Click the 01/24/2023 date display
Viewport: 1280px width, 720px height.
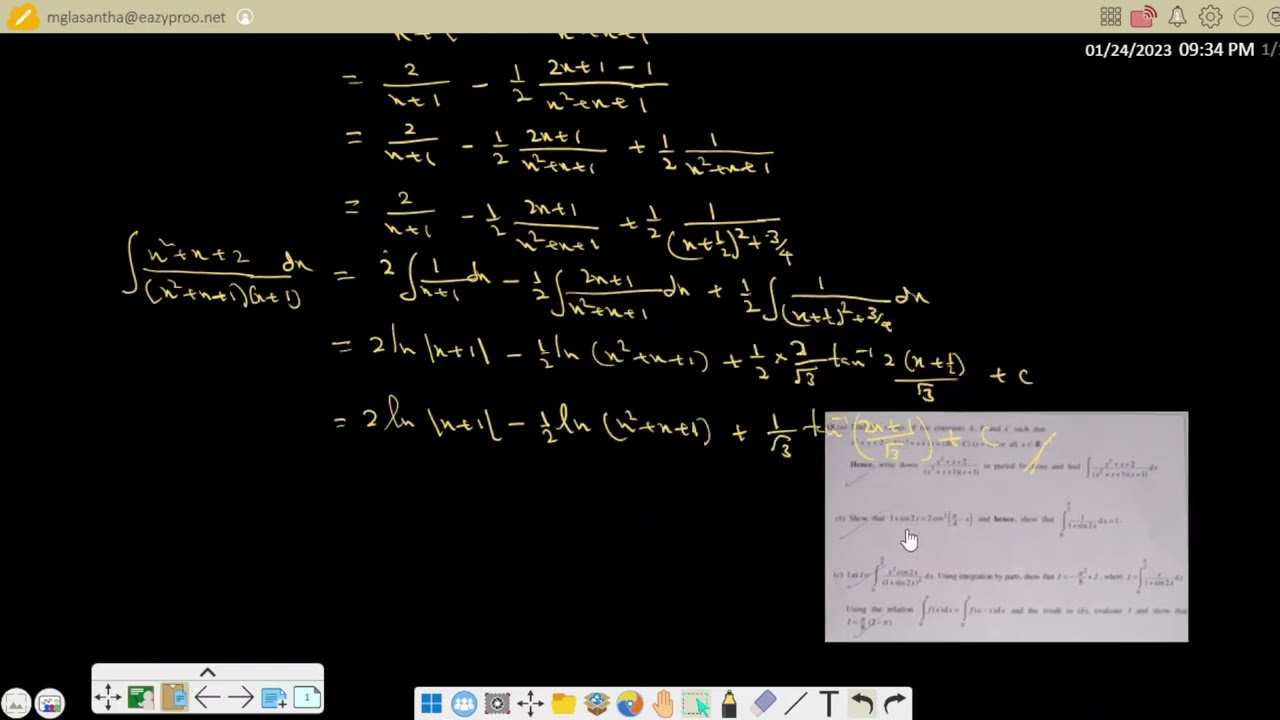click(1128, 50)
